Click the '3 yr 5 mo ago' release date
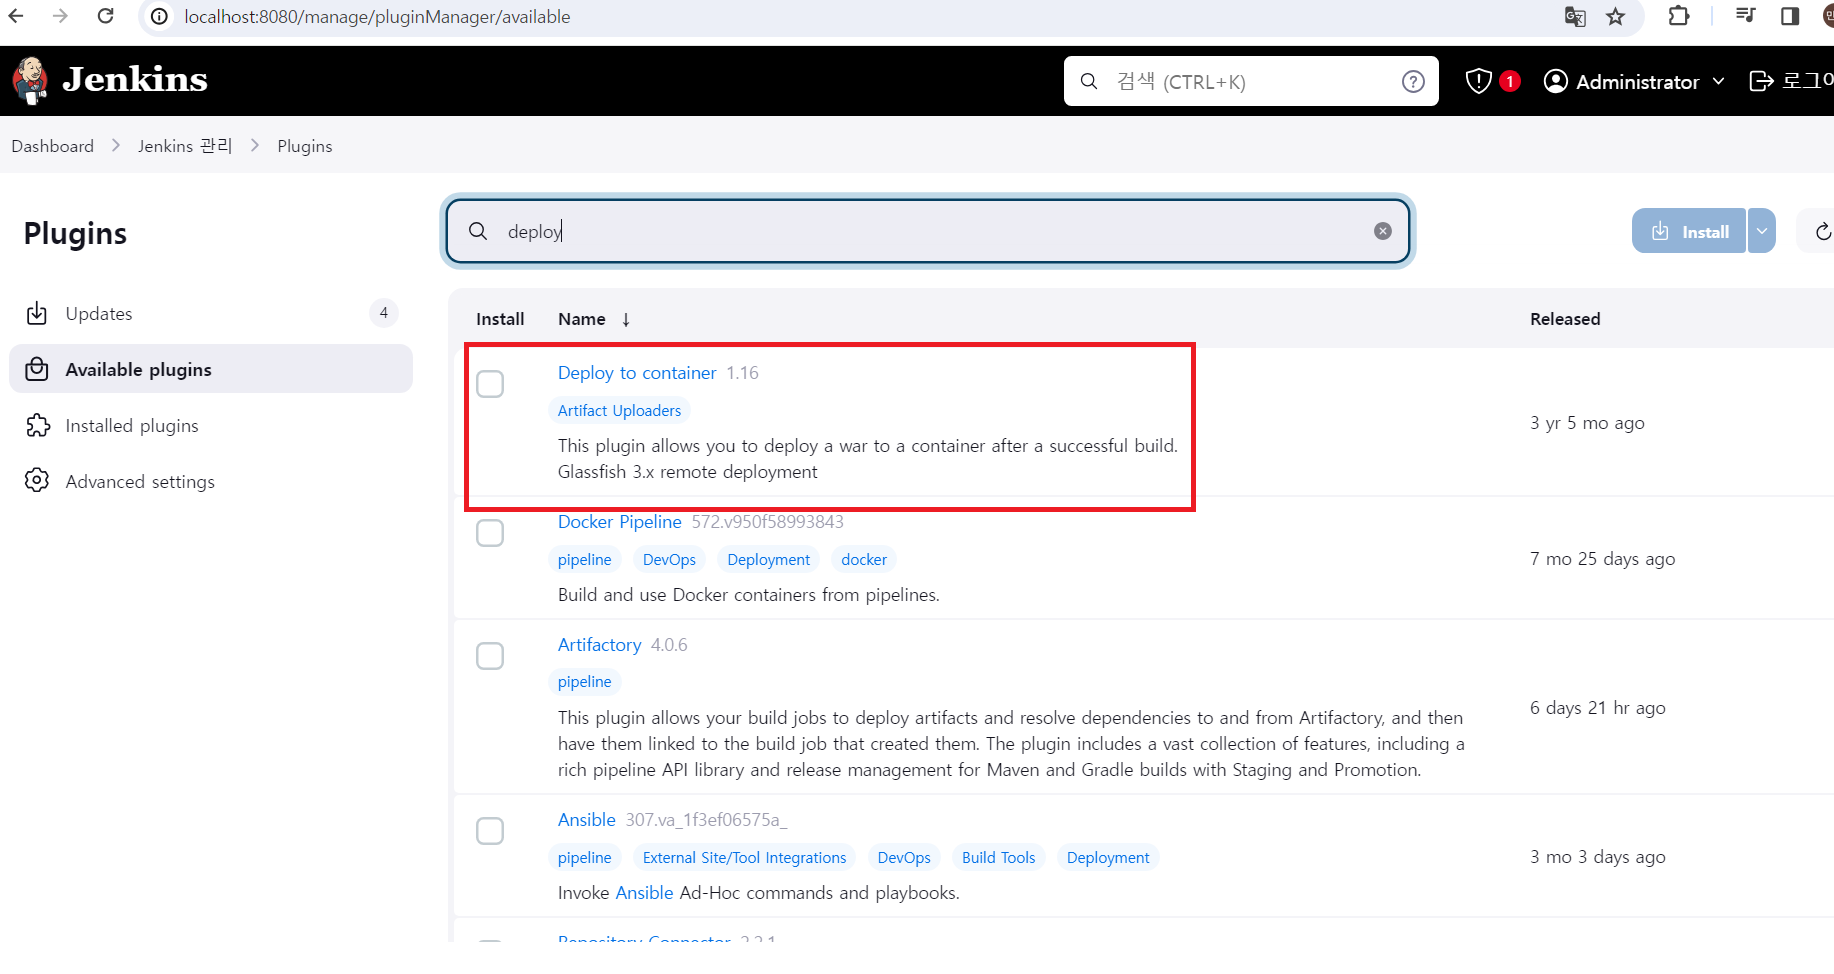Image resolution: width=1834 pixels, height=974 pixels. pyautogui.click(x=1587, y=423)
